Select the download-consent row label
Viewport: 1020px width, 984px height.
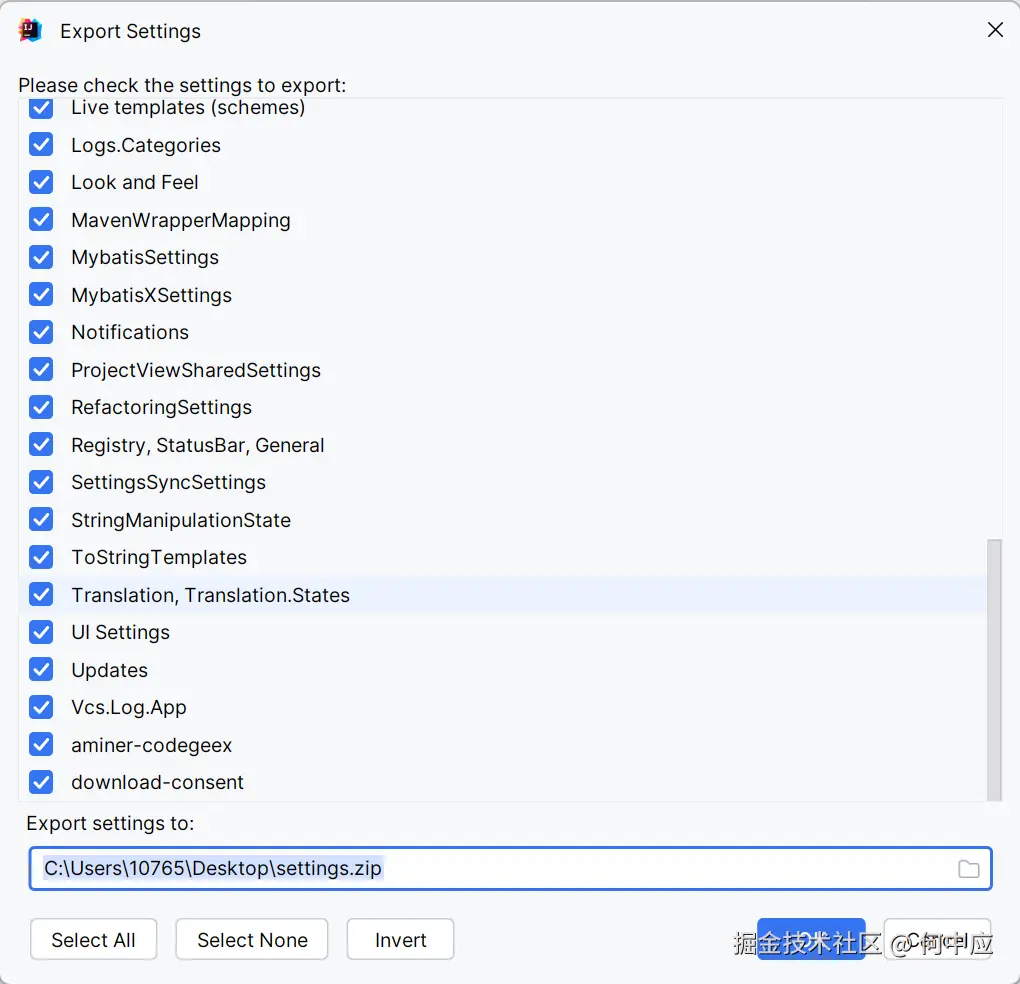157,782
